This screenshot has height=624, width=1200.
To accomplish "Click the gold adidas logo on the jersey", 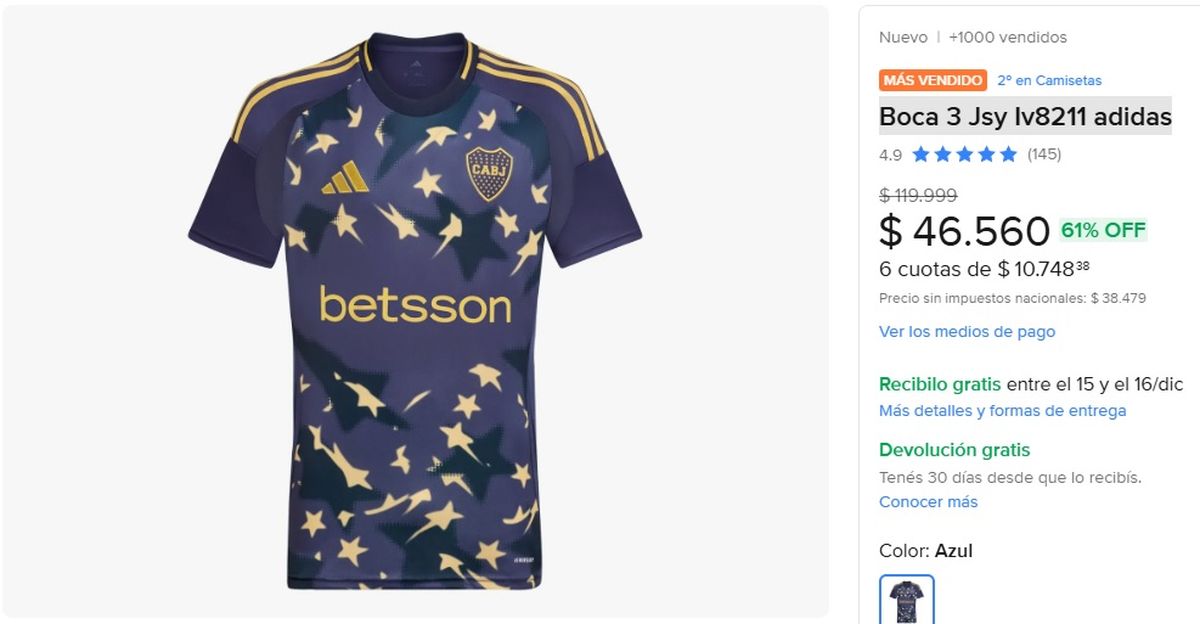I will (x=345, y=177).
